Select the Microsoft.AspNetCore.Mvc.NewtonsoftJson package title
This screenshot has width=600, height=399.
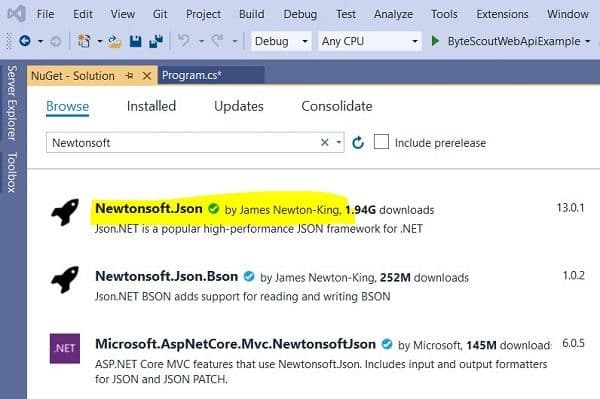tap(235, 344)
